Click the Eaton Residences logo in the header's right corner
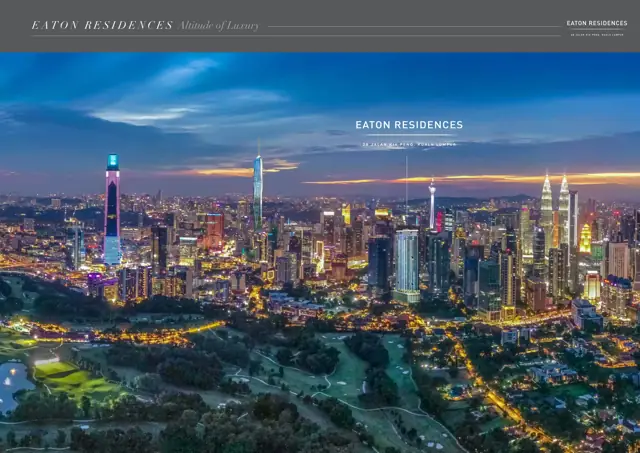 597,28
